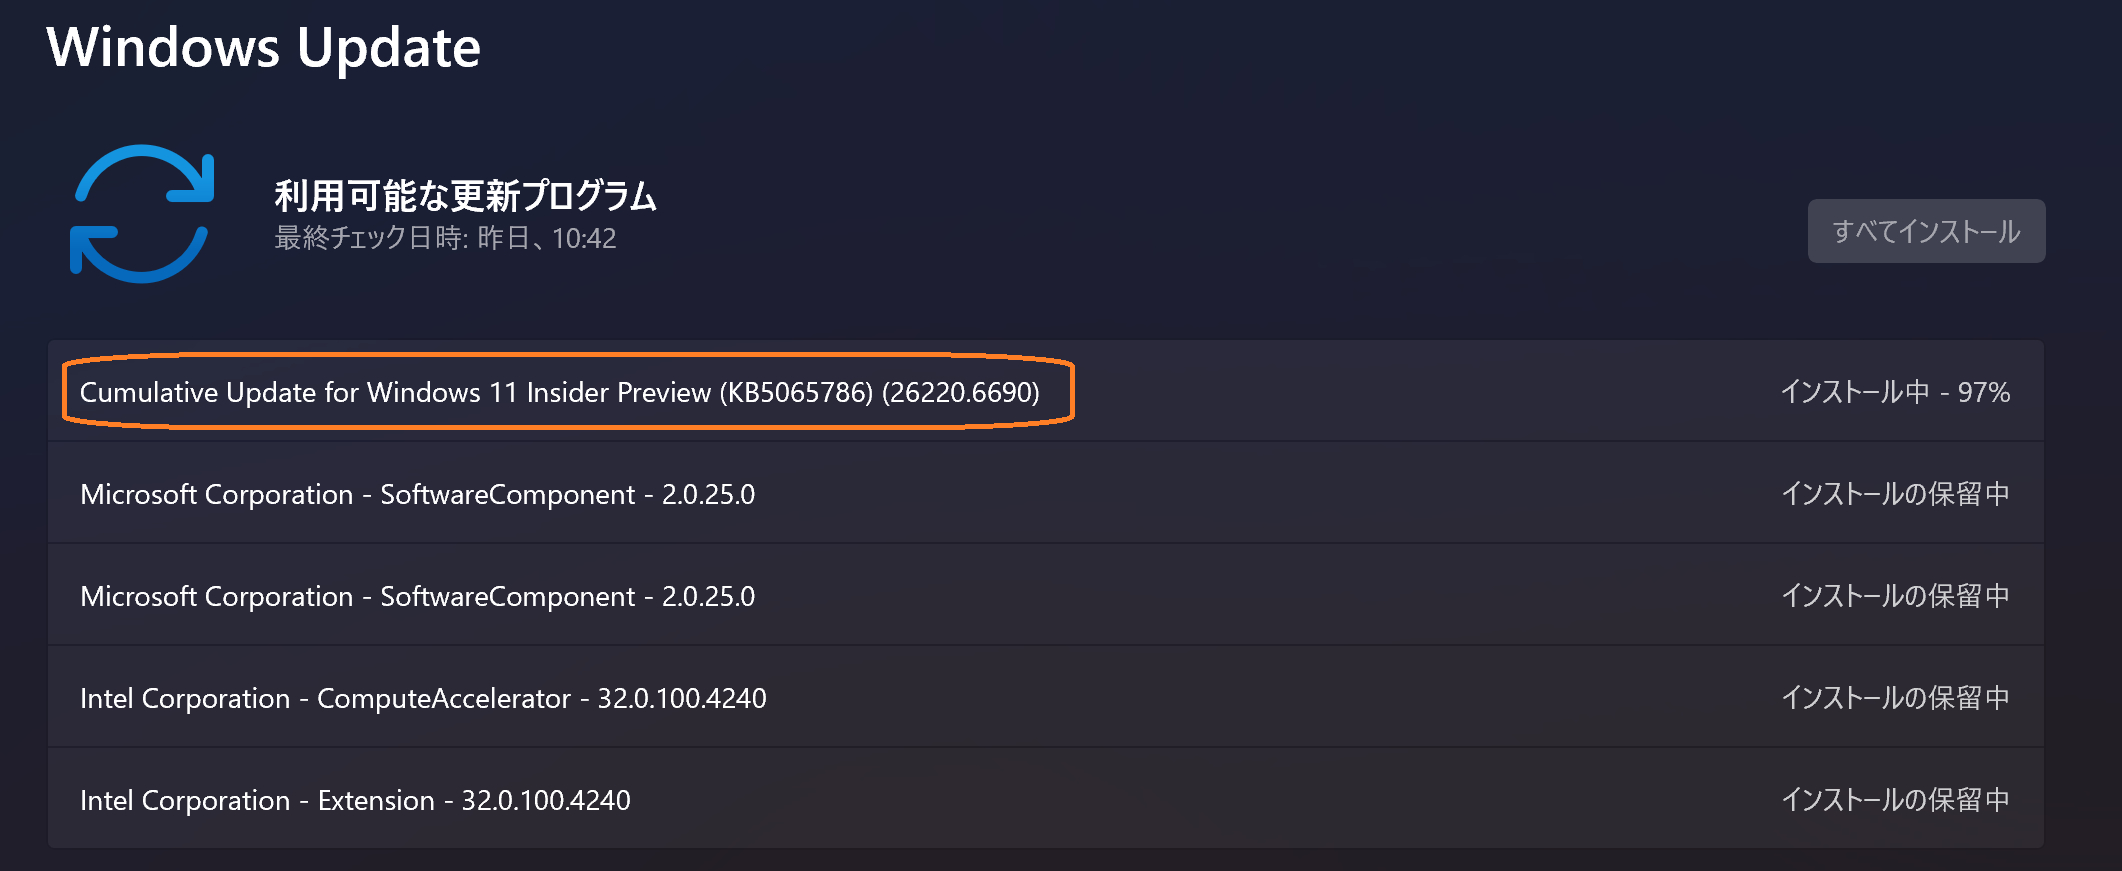Click the インストール中 - 97% progress status
This screenshot has height=871, width=2122.
[1894, 392]
